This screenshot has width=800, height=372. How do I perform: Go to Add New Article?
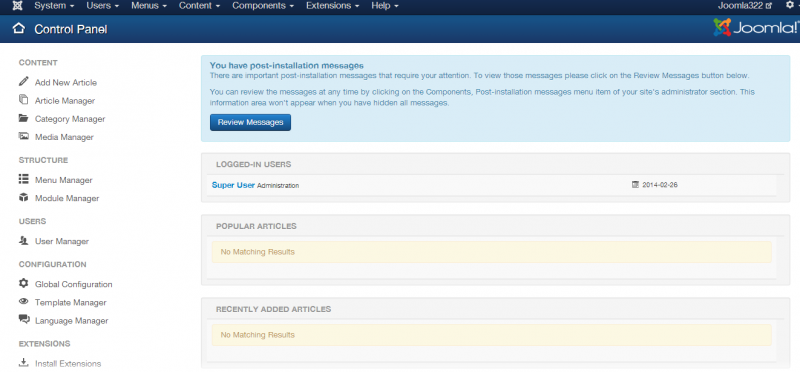66,82
